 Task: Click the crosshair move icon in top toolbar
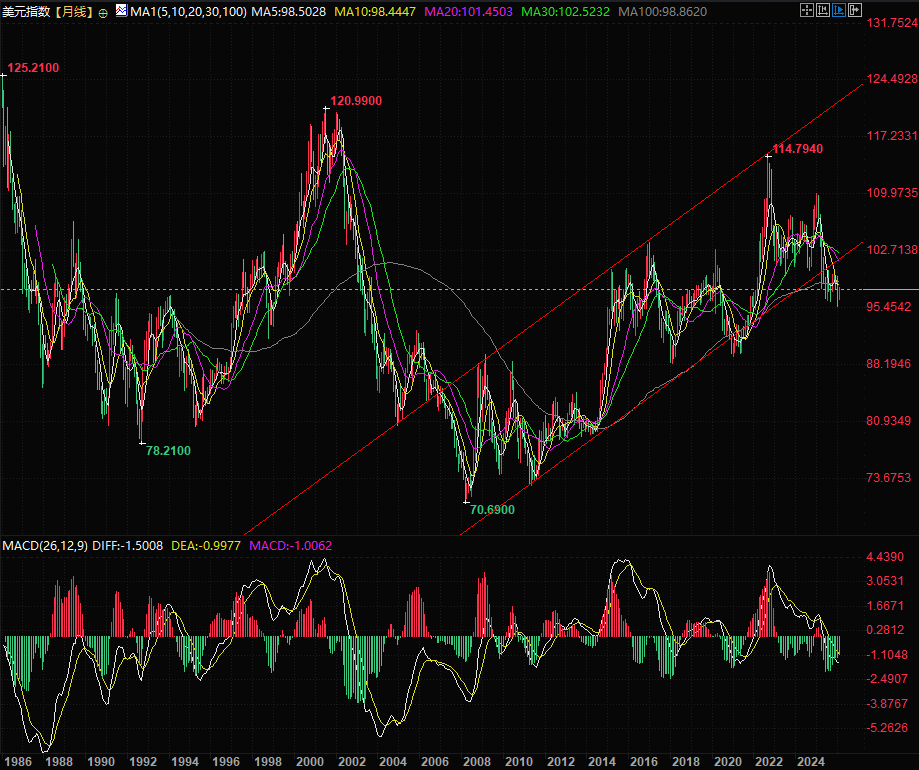point(807,11)
